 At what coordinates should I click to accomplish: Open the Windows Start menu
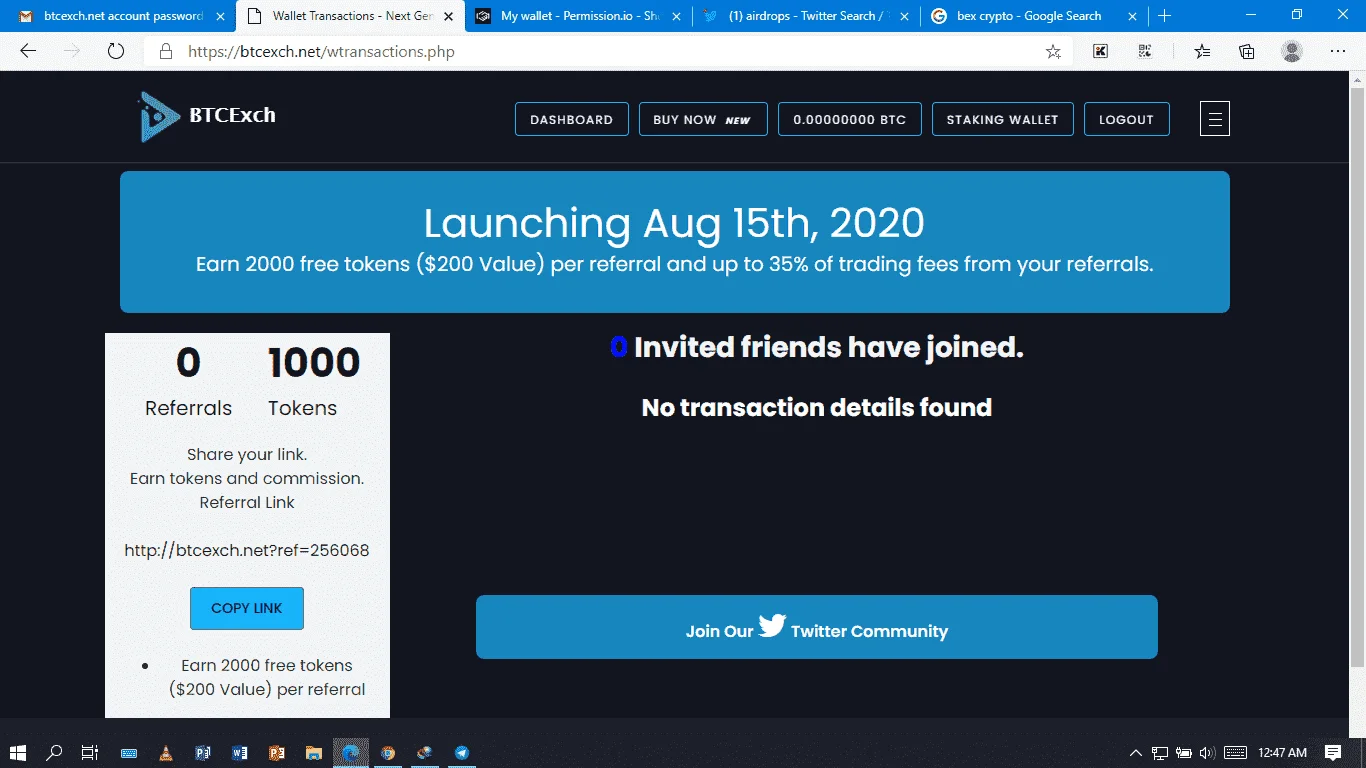click(x=18, y=752)
